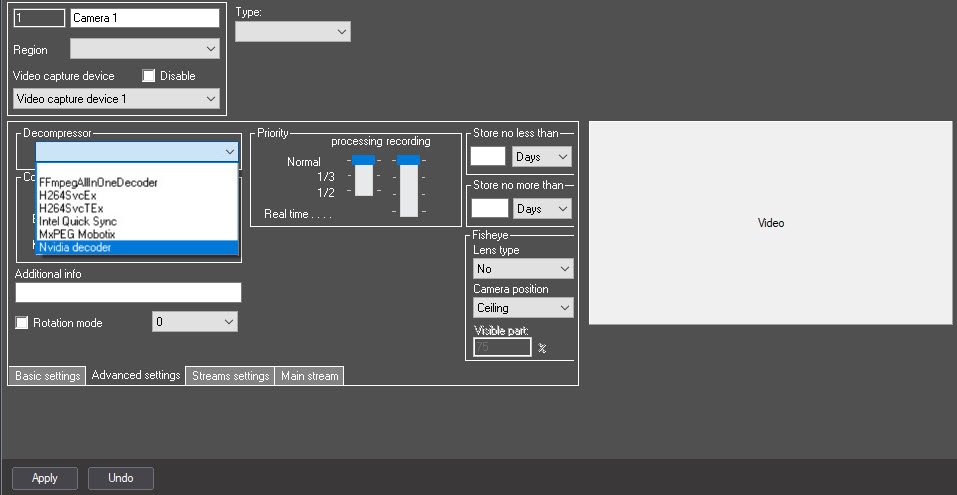Open the Rotation mode angle dropdown
Image resolution: width=957 pixels, height=495 pixels.
(195, 322)
